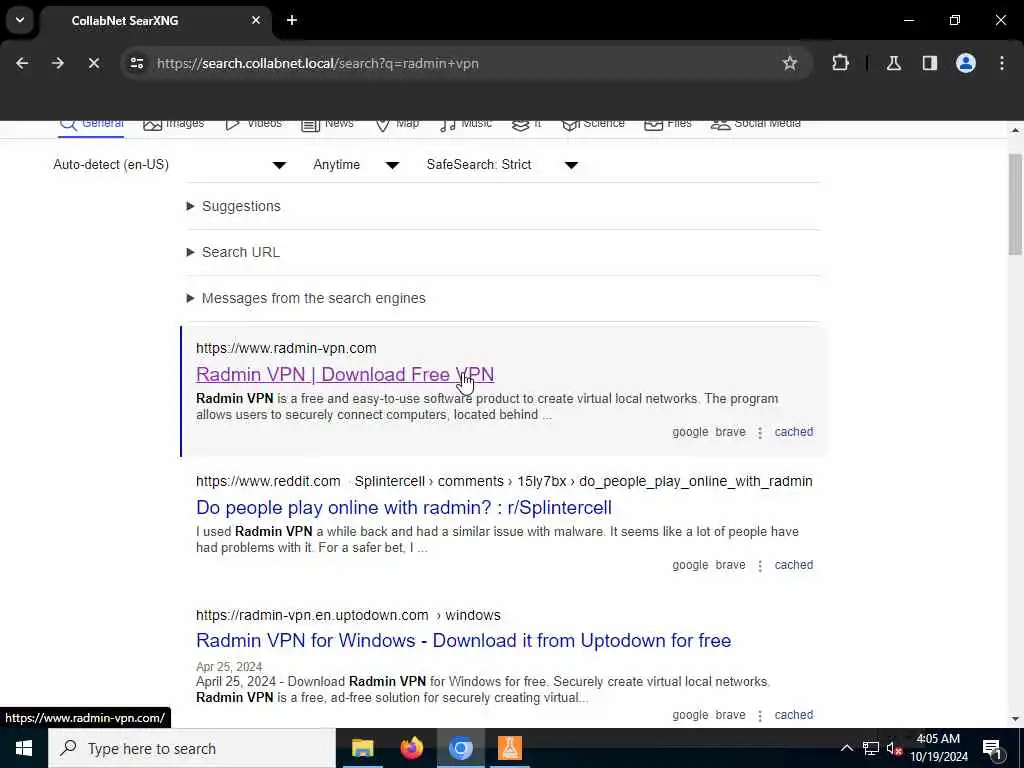Toggle the browser side panel
This screenshot has width=1024, height=768.
[930, 63]
